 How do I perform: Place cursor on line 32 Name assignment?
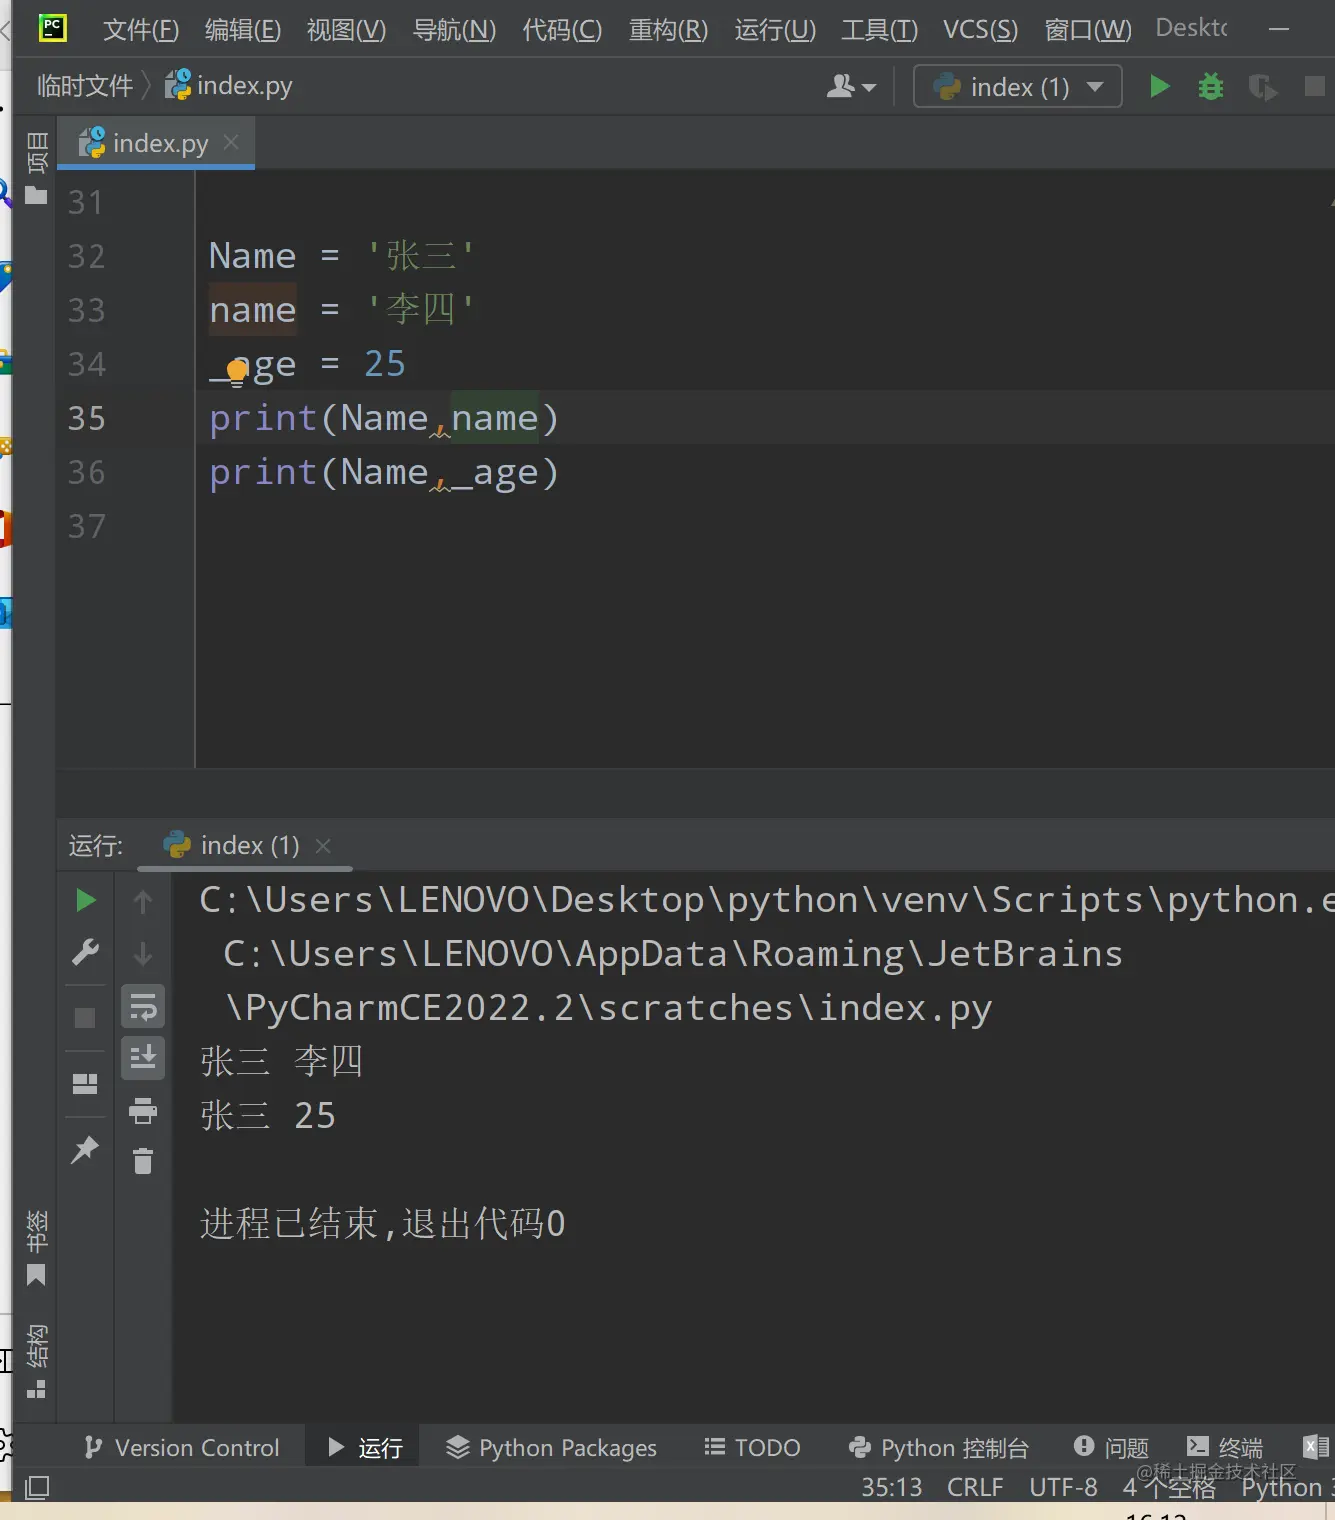(x=341, y=256)
